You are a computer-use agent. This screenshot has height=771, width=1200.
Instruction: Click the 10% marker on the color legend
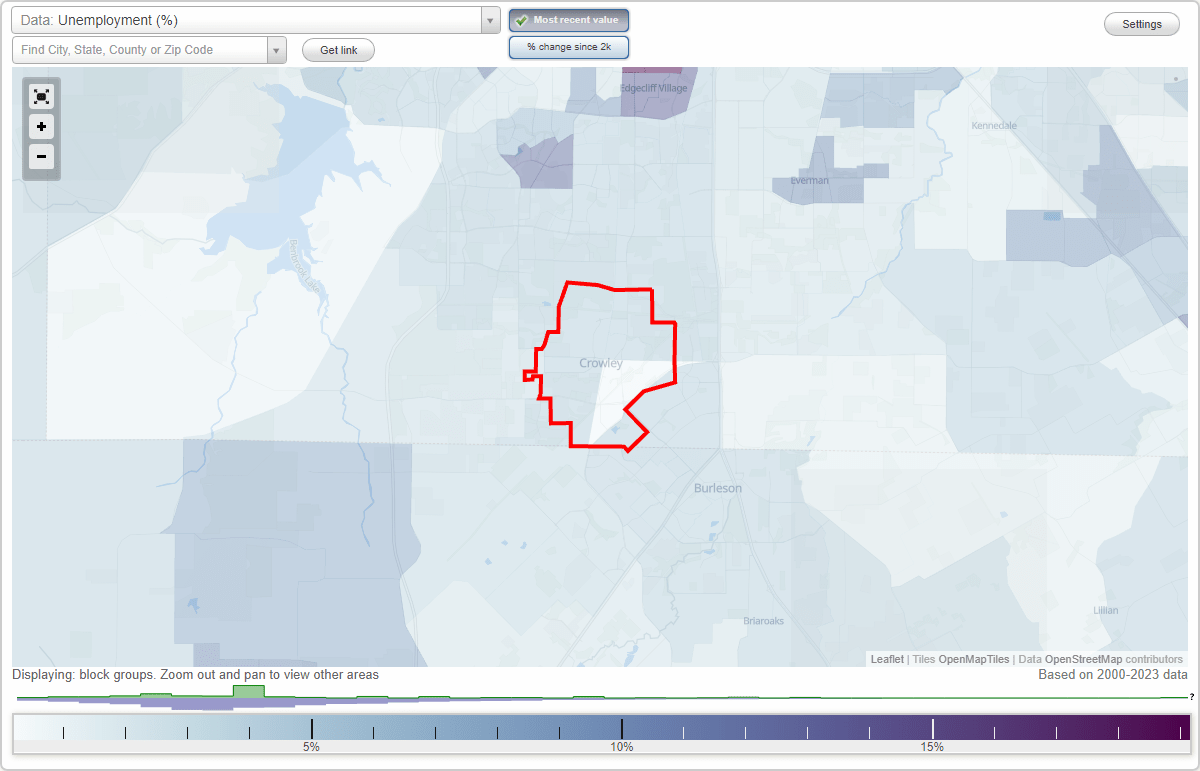point(623,745)
